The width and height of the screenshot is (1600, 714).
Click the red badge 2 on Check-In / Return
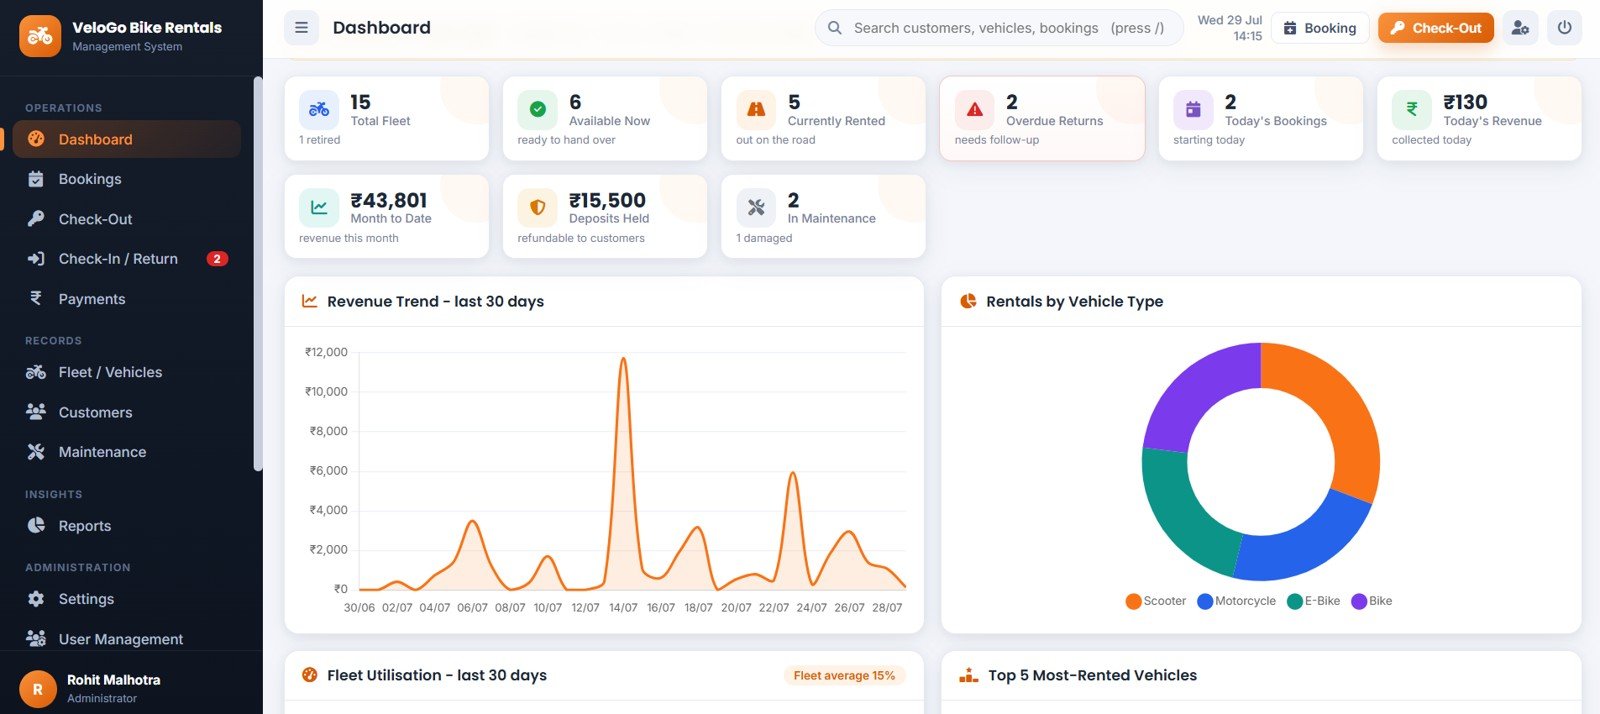click(x=217, y=259)
